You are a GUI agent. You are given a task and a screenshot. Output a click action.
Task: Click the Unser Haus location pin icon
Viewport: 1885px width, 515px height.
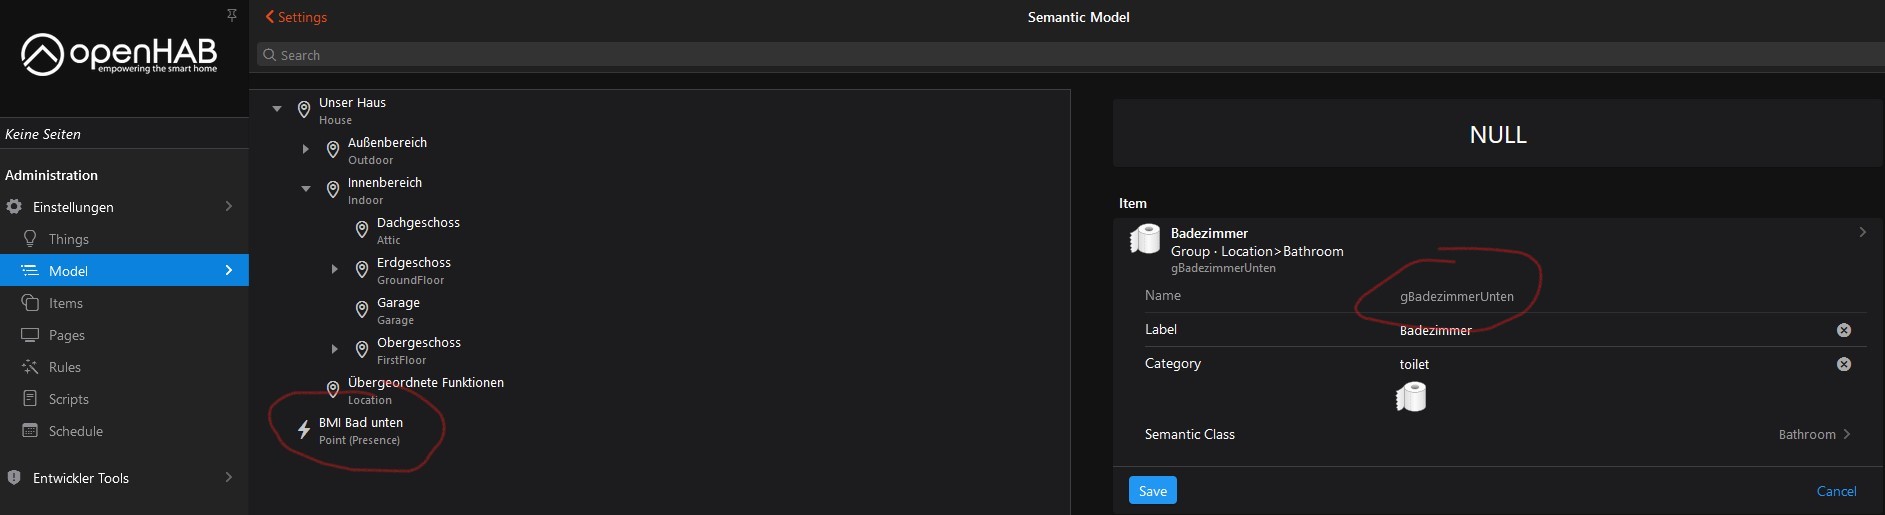(304, 110)
